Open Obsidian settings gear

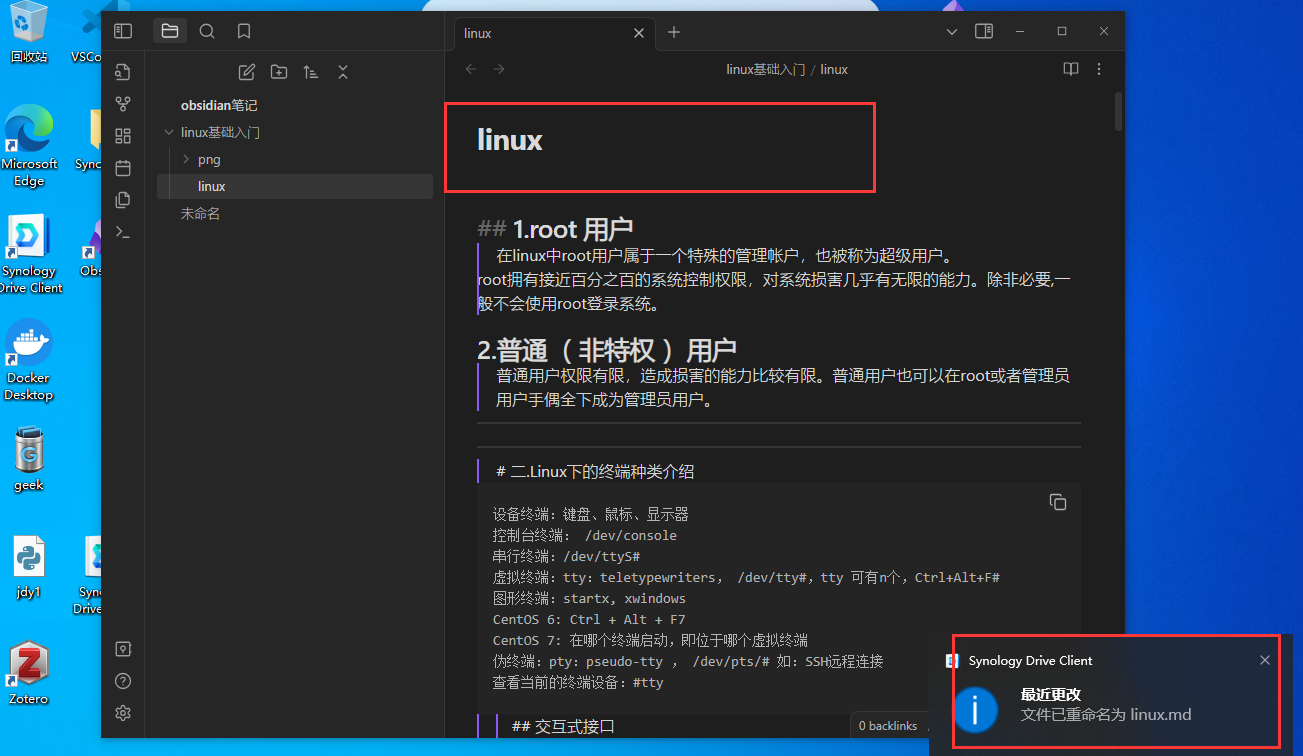(123, 713)
